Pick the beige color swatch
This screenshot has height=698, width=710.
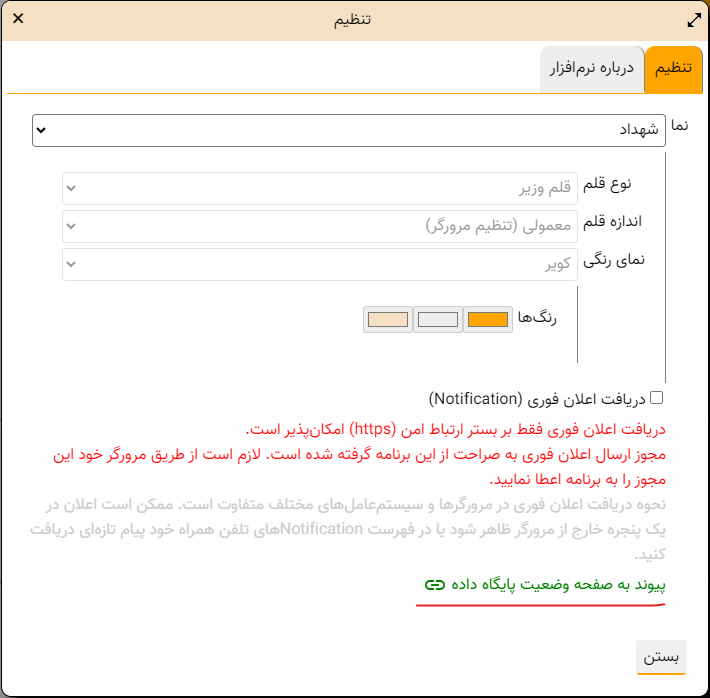[x=388, y=320]
